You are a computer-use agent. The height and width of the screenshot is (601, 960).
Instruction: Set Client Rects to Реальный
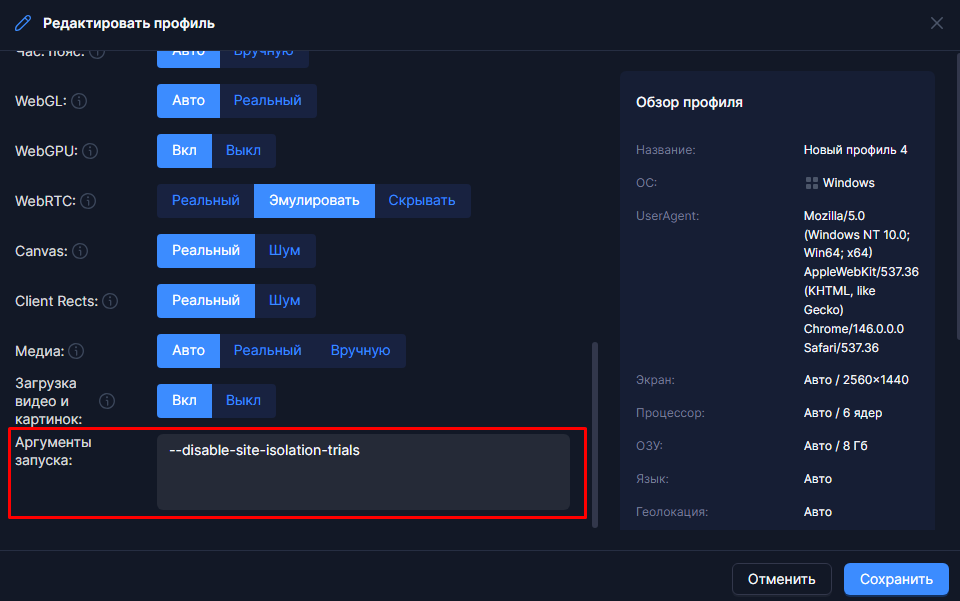206,300
